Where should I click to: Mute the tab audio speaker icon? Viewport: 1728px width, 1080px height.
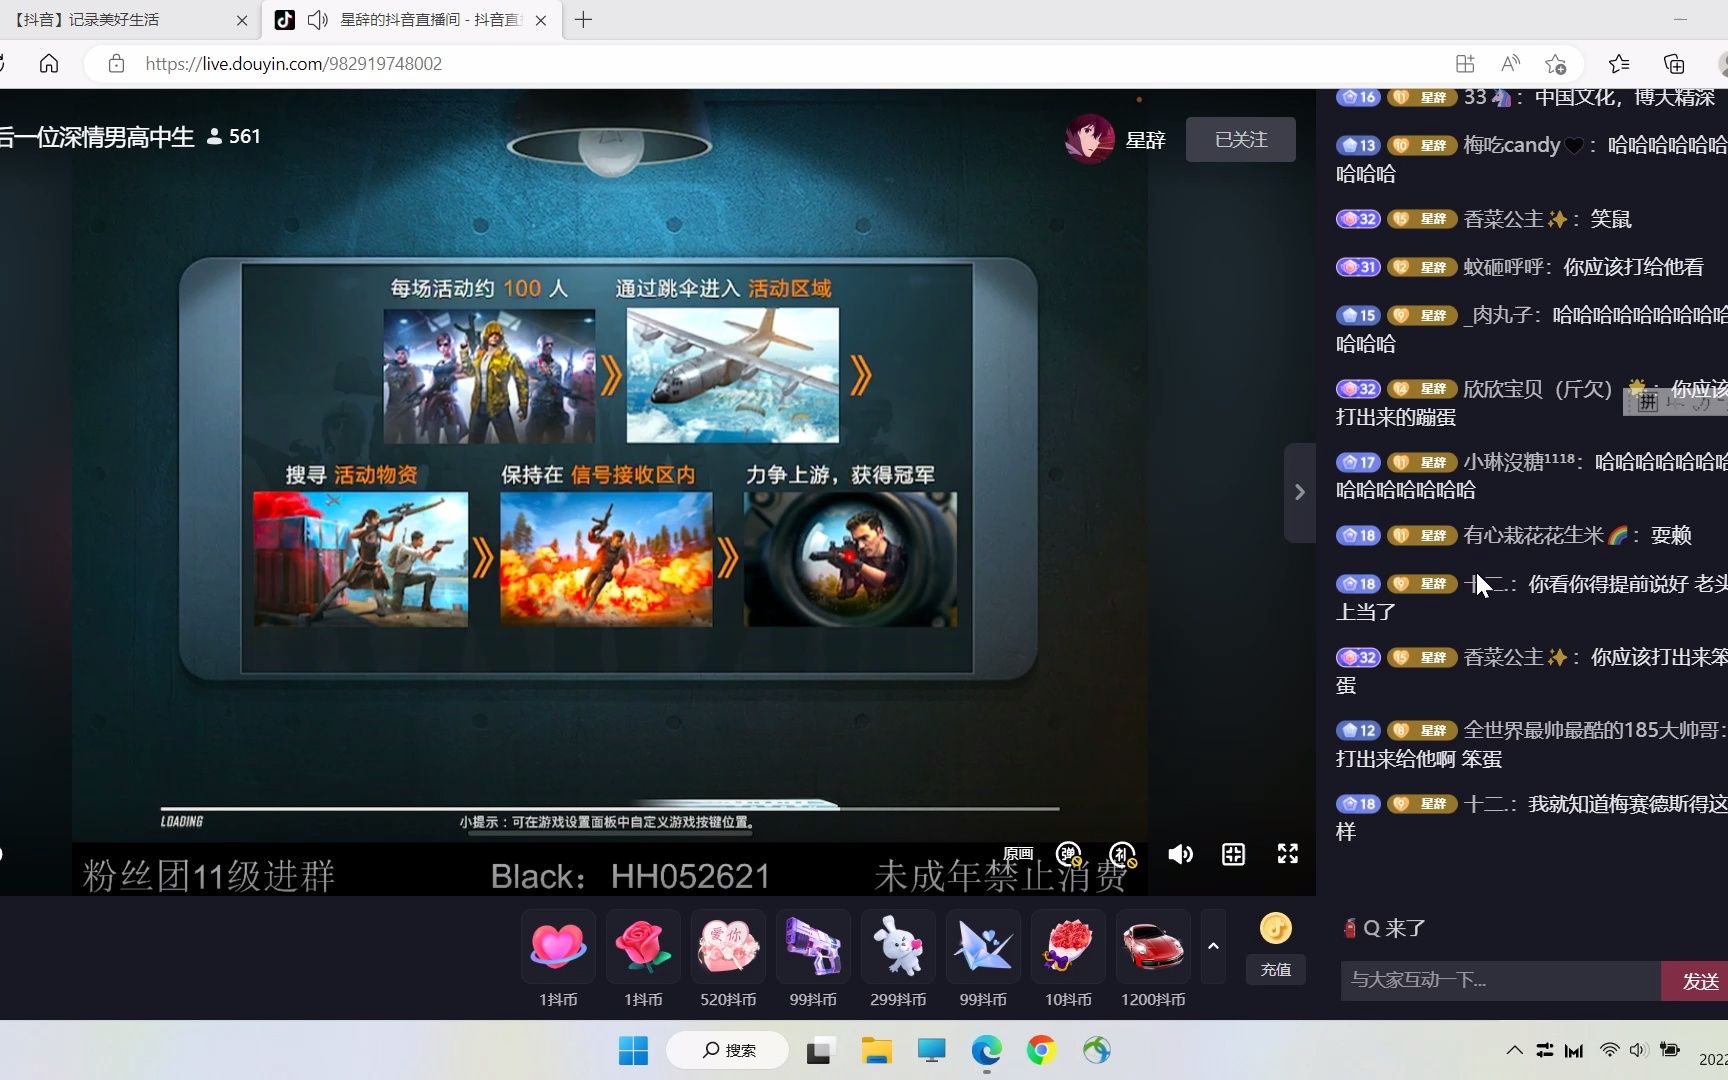click(x=318, y=20)
